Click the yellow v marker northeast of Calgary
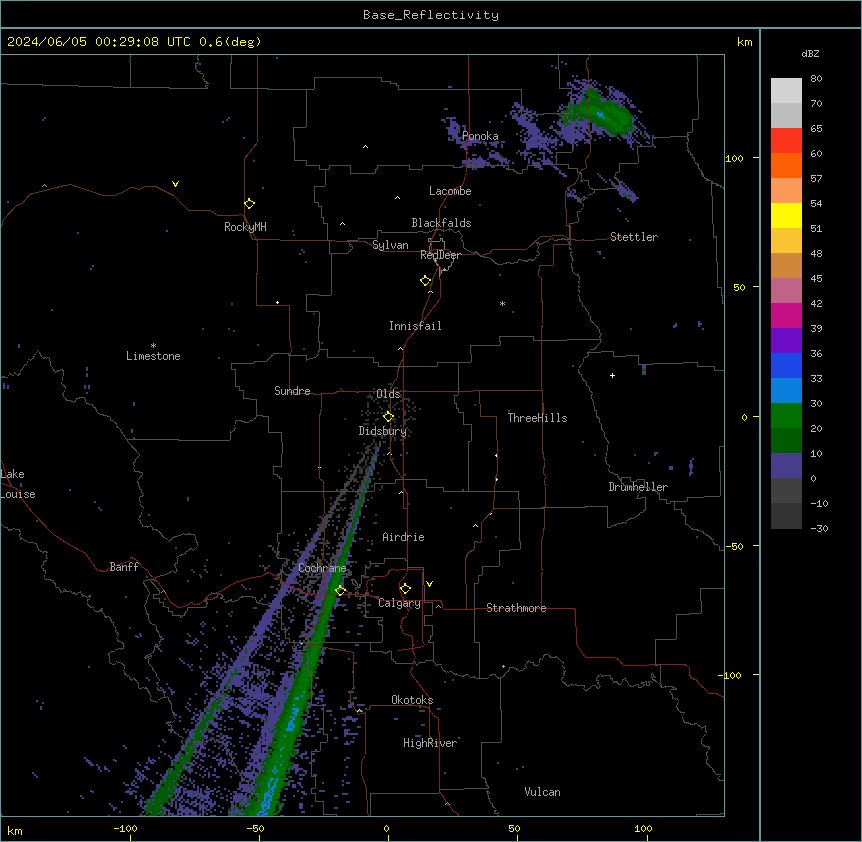The image size is (862, 842). [x=429, y=584]
